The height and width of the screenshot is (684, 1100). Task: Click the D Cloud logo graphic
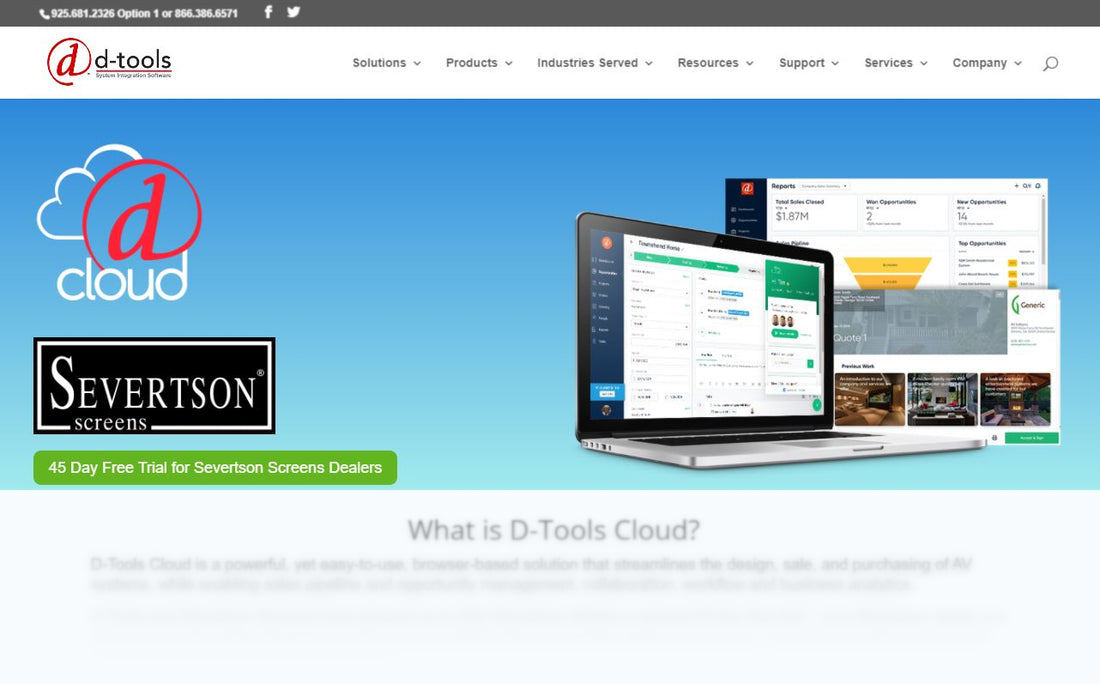click(x=120, y=224)
